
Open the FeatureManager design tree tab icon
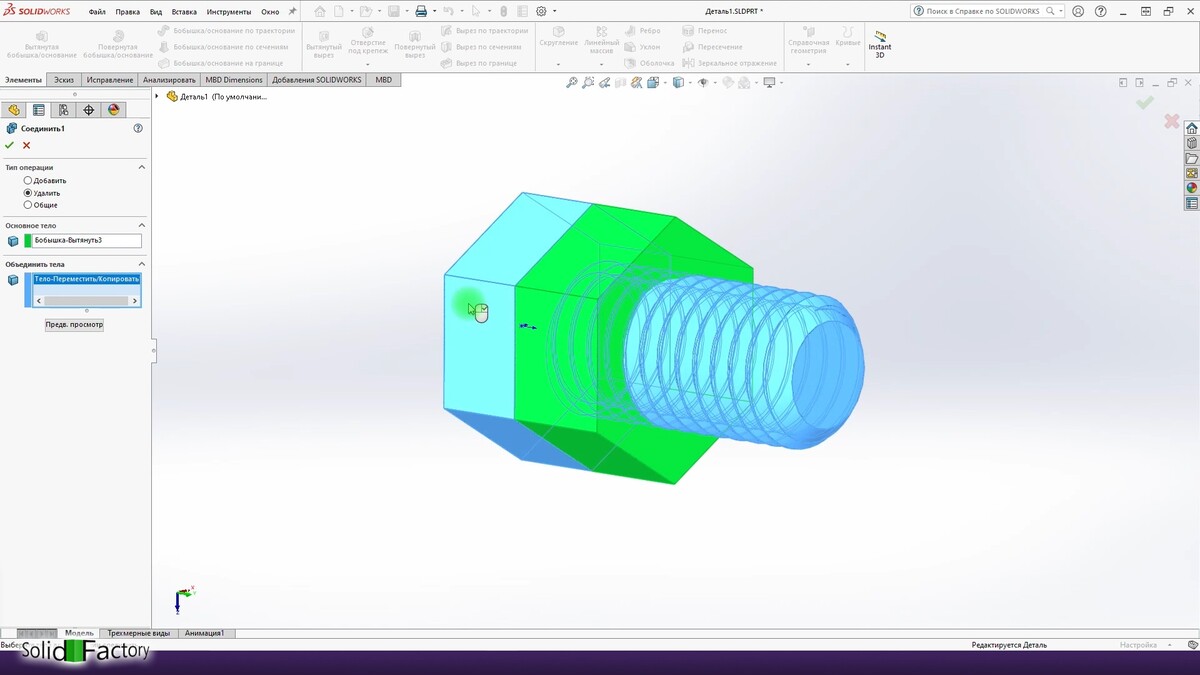pos(13,110)
